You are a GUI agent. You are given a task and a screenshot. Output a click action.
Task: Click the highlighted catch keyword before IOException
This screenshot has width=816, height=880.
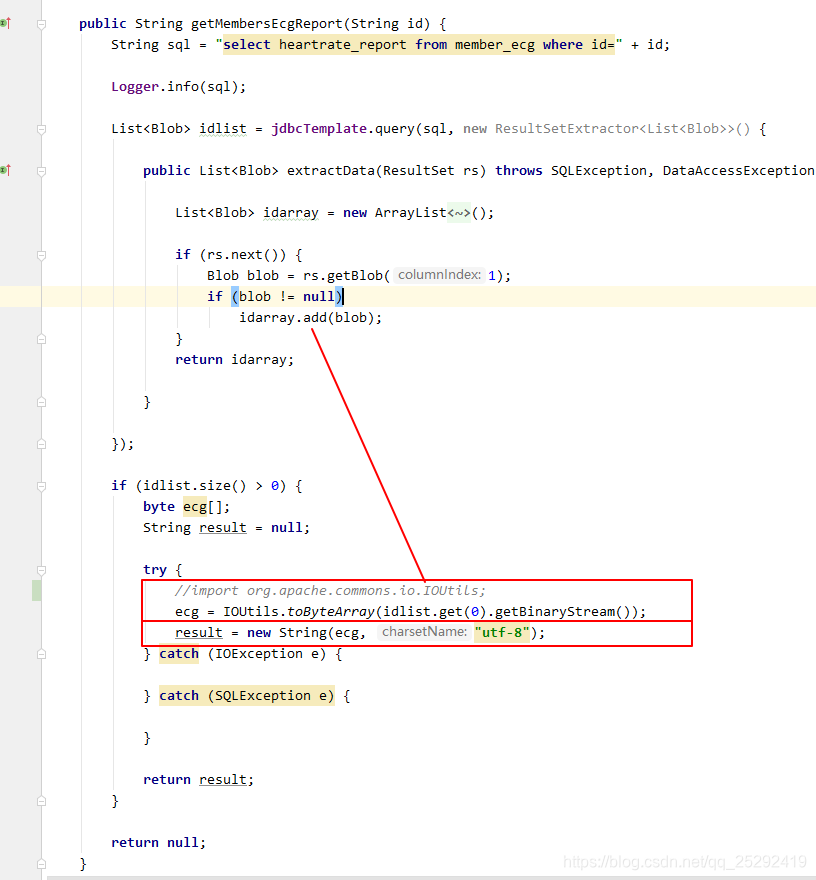click(179, 654)
